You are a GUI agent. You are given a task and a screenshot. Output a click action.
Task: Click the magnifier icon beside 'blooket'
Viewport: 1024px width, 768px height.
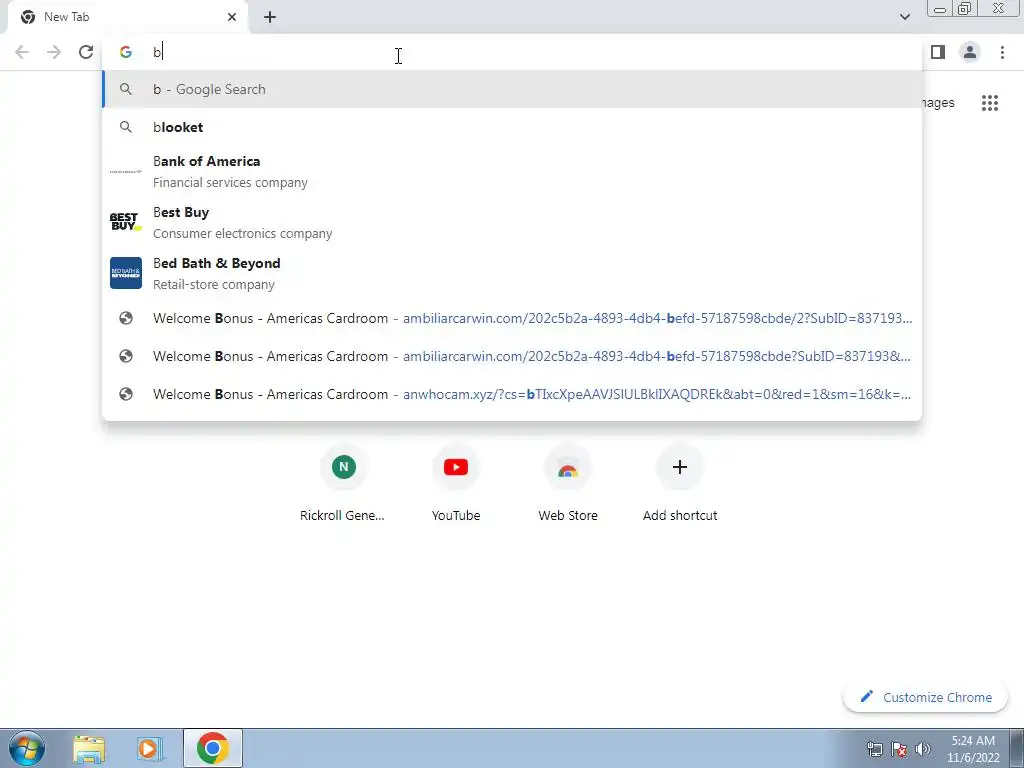[x=125, y=127]
